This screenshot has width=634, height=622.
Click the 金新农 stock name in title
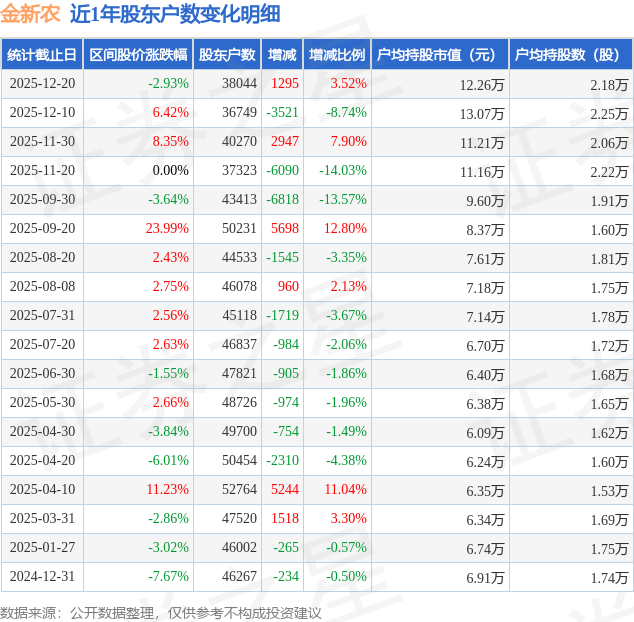31,14
